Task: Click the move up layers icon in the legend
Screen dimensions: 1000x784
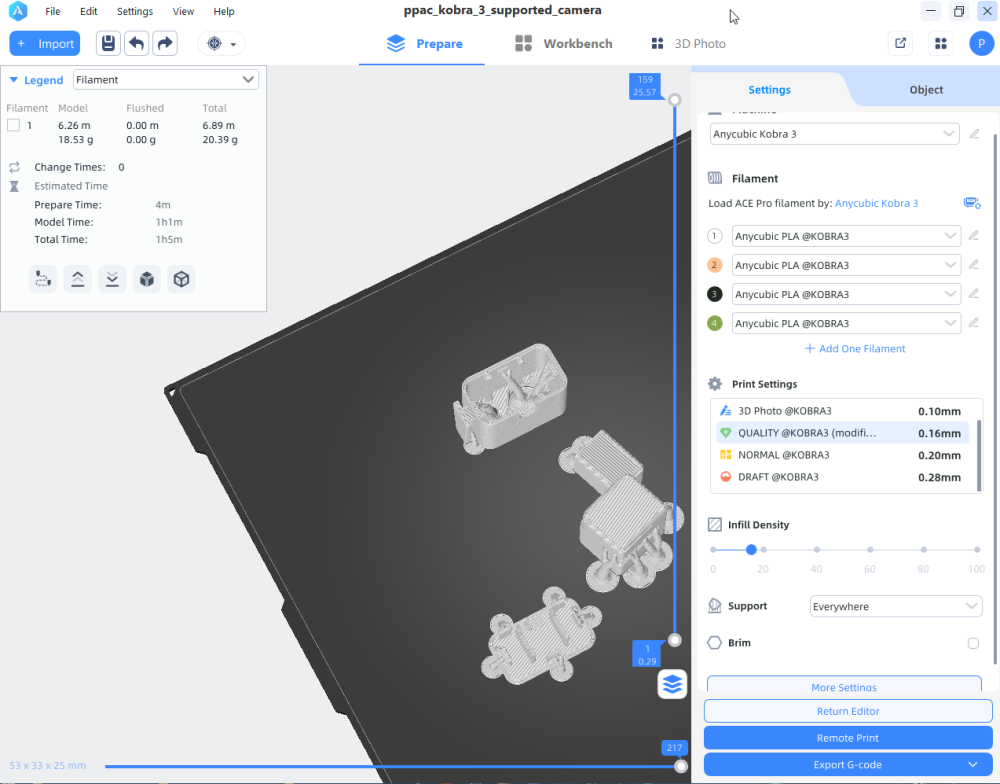Action: click(x=78, y=279)
